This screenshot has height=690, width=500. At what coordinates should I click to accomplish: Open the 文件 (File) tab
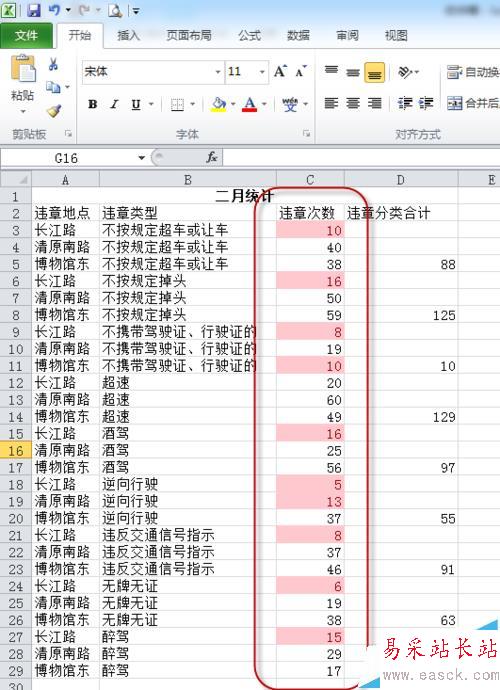tap(26, 35)
